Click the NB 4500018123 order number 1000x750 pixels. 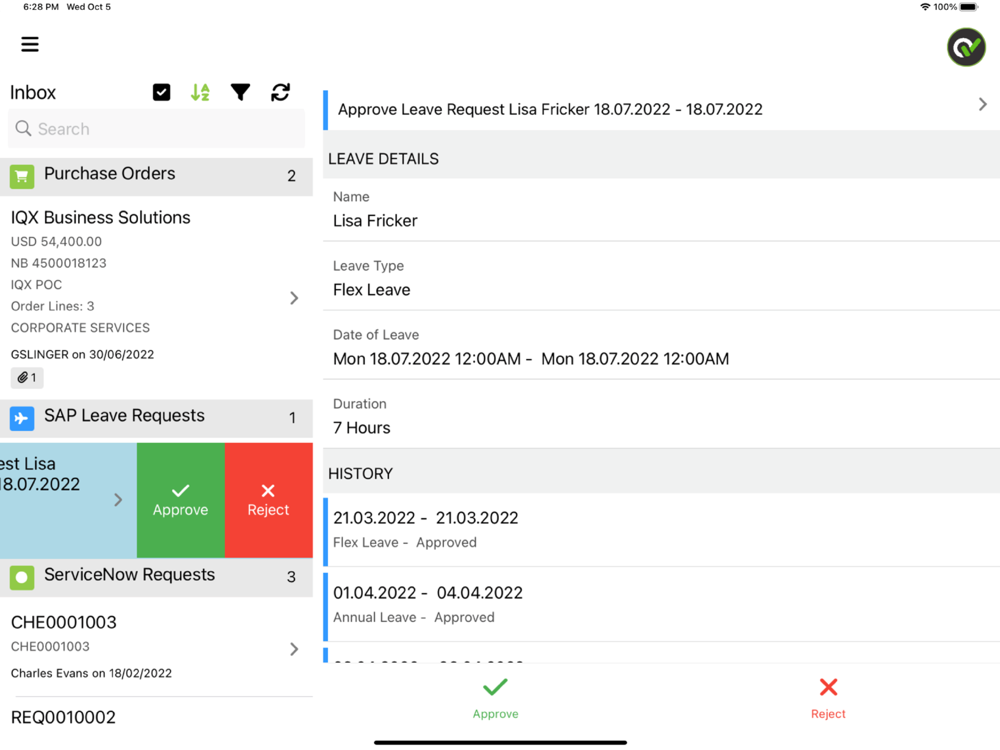[x=59, y=263]
